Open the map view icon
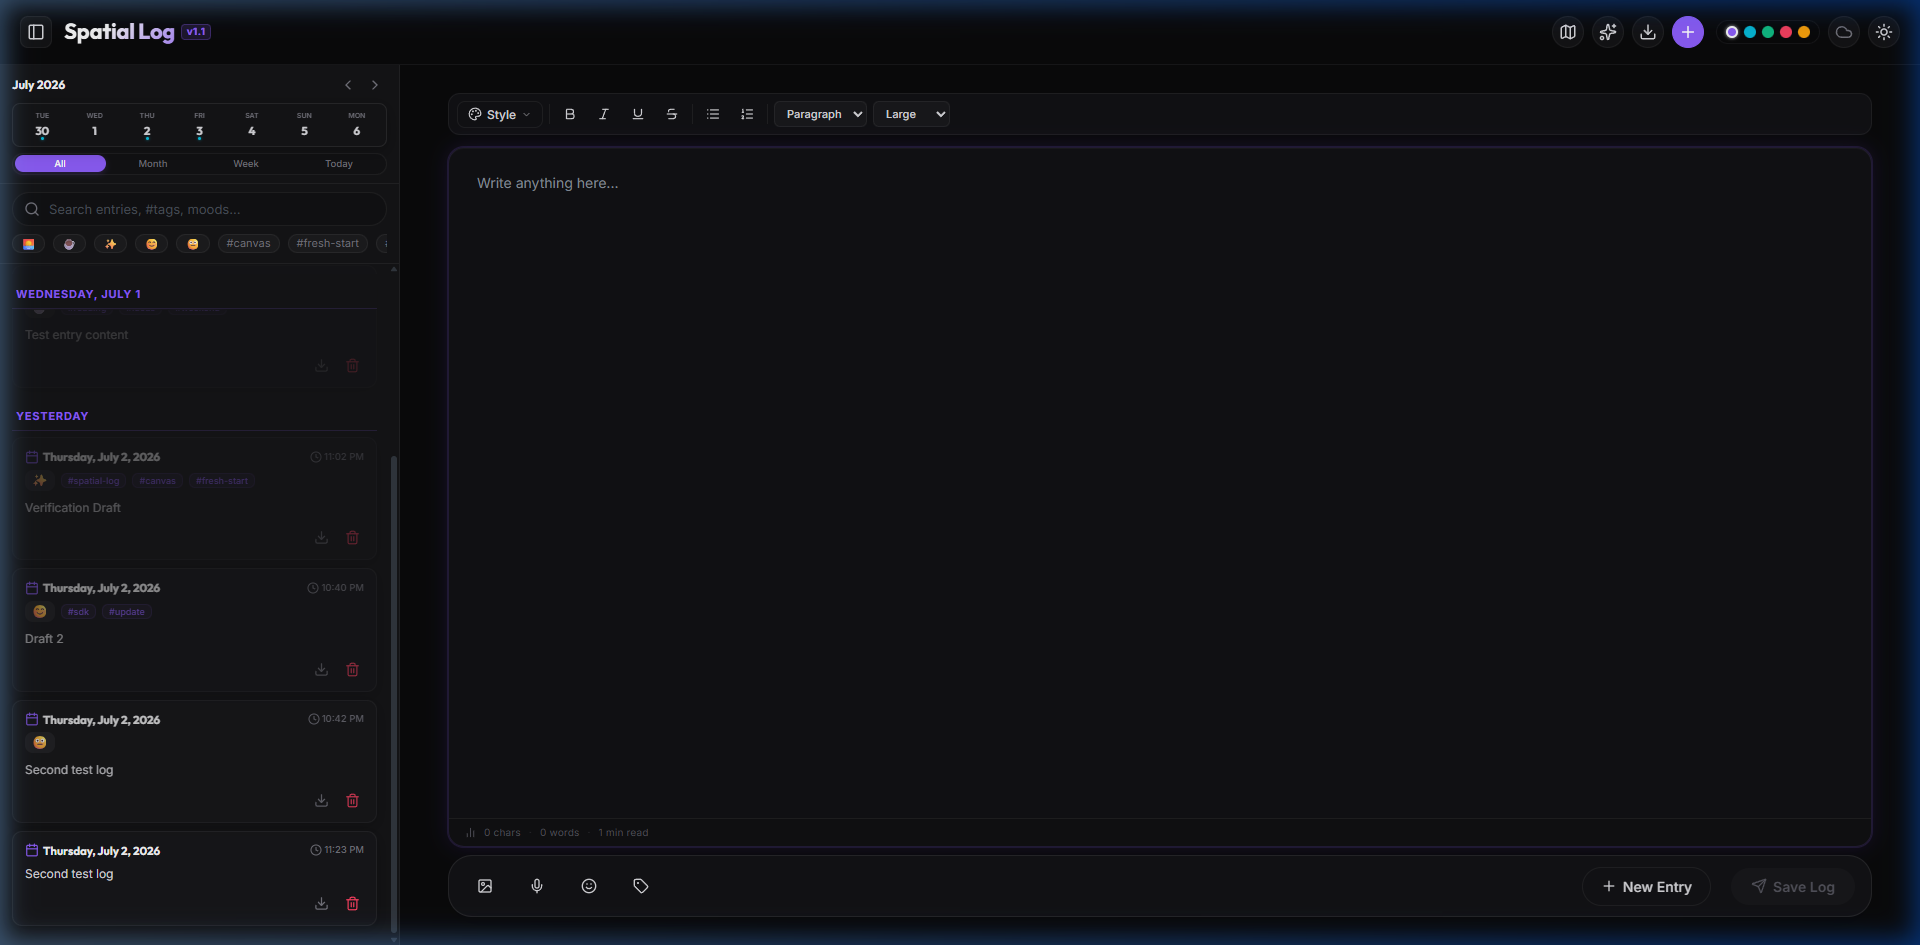Viewport: 1920px width, 945px height. pyautogui.click(x=1568, y=32)
